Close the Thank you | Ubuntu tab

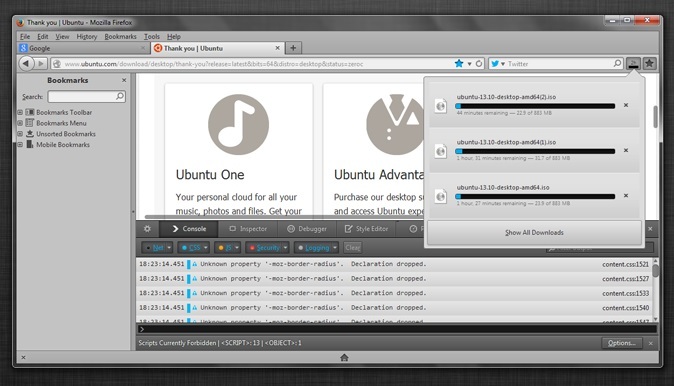click(278, 48)
